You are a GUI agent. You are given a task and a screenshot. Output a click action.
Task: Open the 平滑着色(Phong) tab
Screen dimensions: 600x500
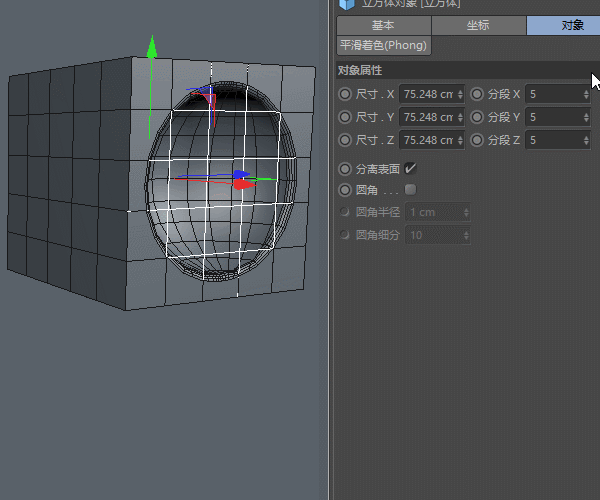pyautogui.click(x=384, y=46)
